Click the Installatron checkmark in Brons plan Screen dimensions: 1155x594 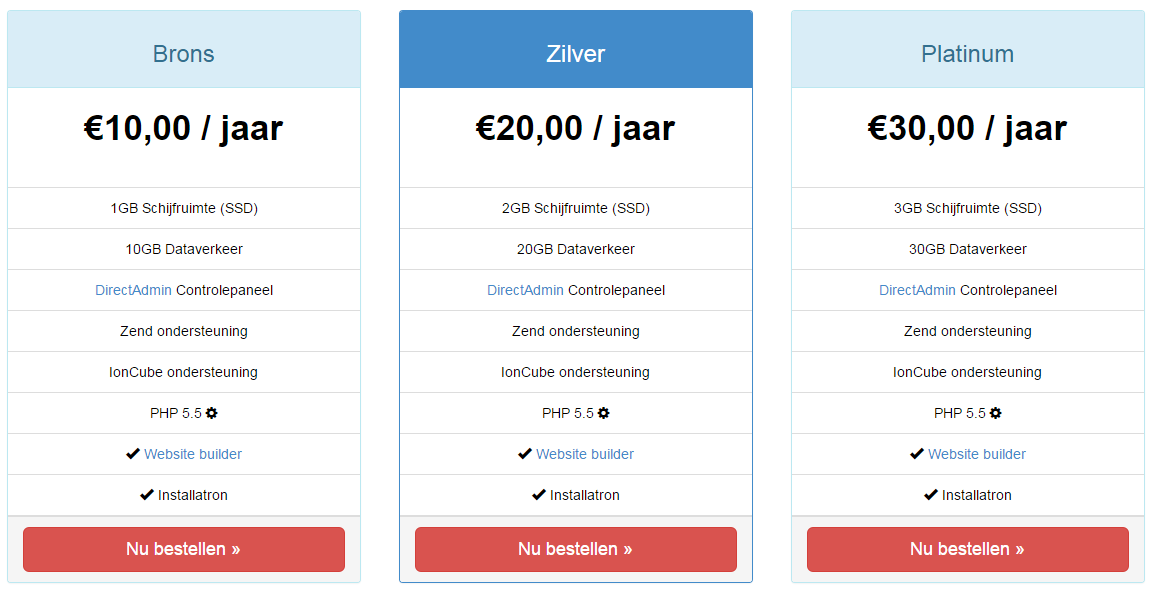coord(147,495)
